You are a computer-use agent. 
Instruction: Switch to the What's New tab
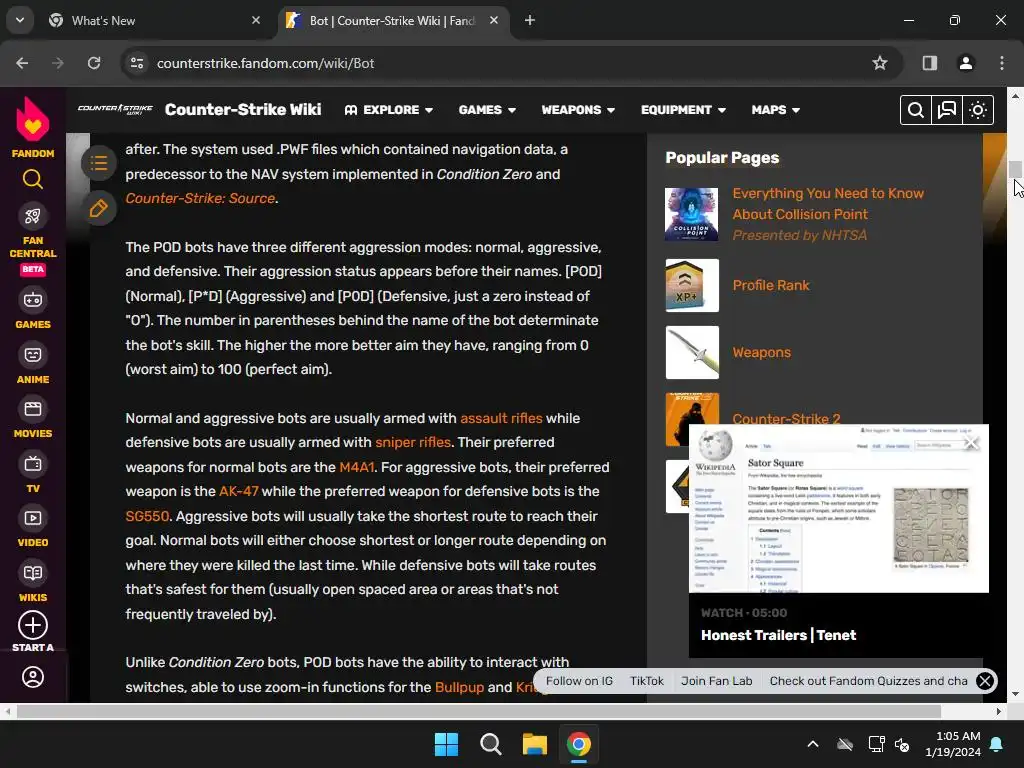click(x=153, y=20)
